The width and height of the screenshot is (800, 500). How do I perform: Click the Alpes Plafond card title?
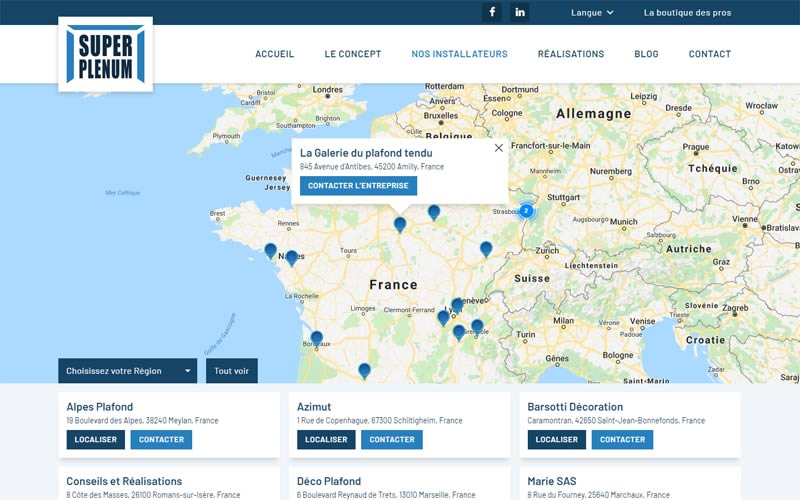point(99,407)
